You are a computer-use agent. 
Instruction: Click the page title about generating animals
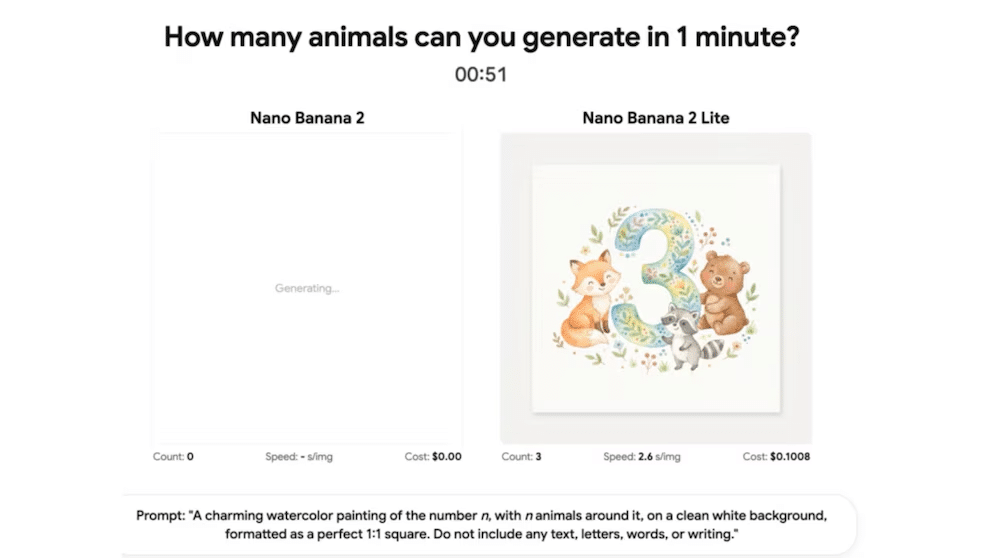click(x=481, y=37)
